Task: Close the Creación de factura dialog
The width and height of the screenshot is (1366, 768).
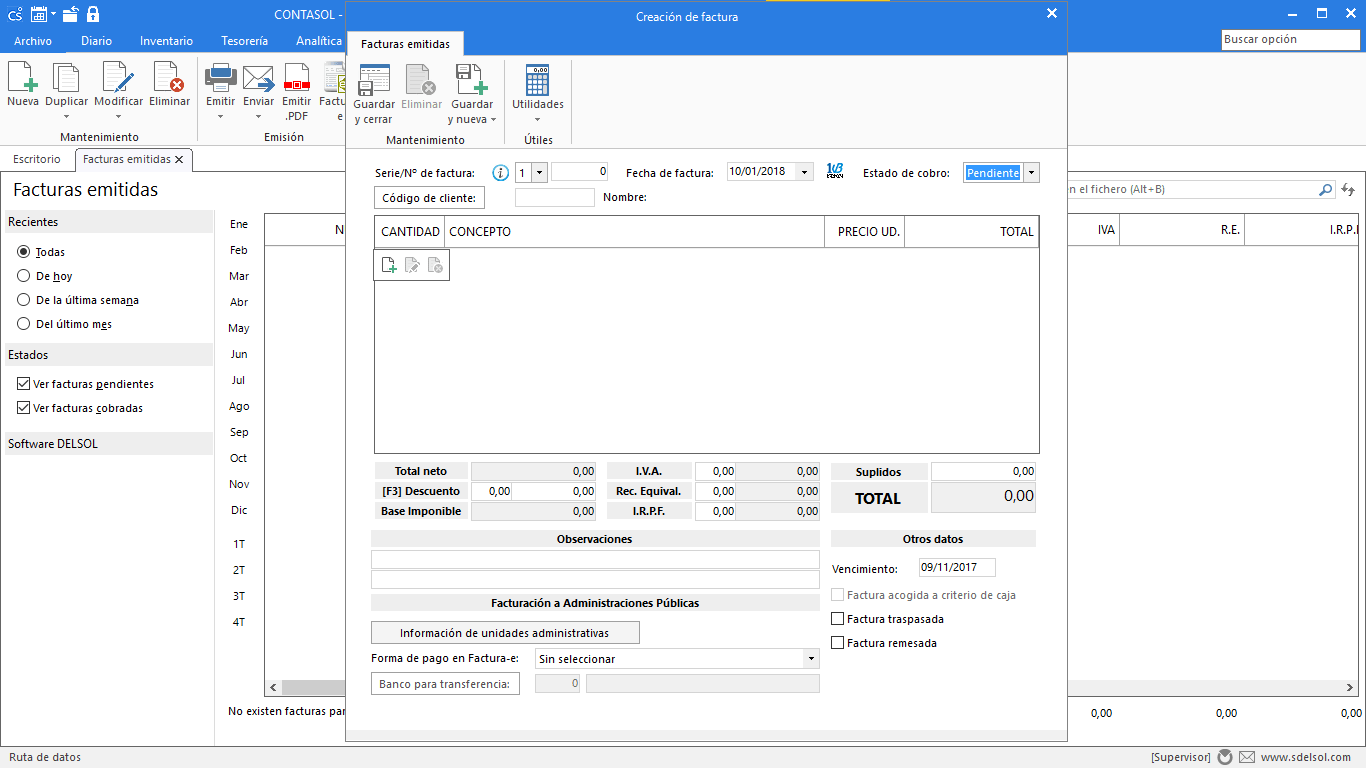Action: click(x=1051, y=14)
